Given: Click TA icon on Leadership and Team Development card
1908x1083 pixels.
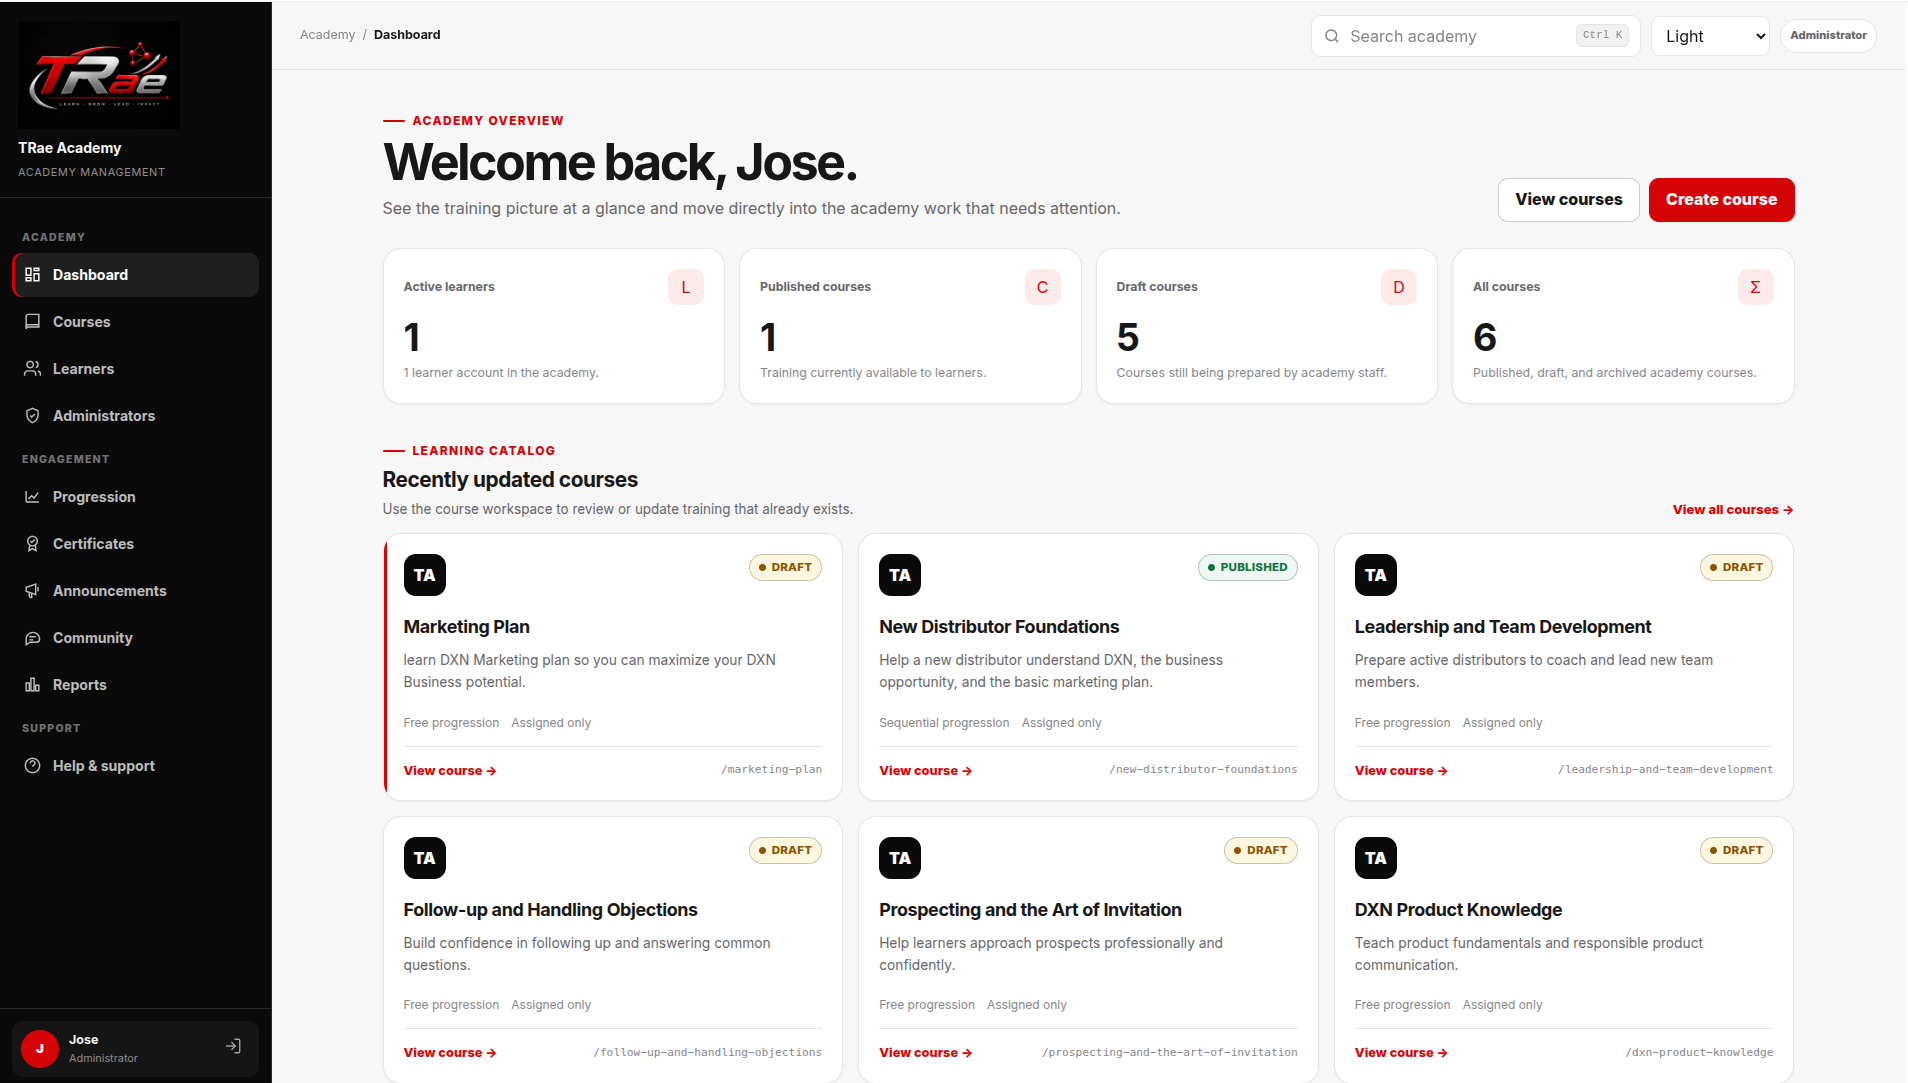Looking at the screenshot, I should point(1376,575).
